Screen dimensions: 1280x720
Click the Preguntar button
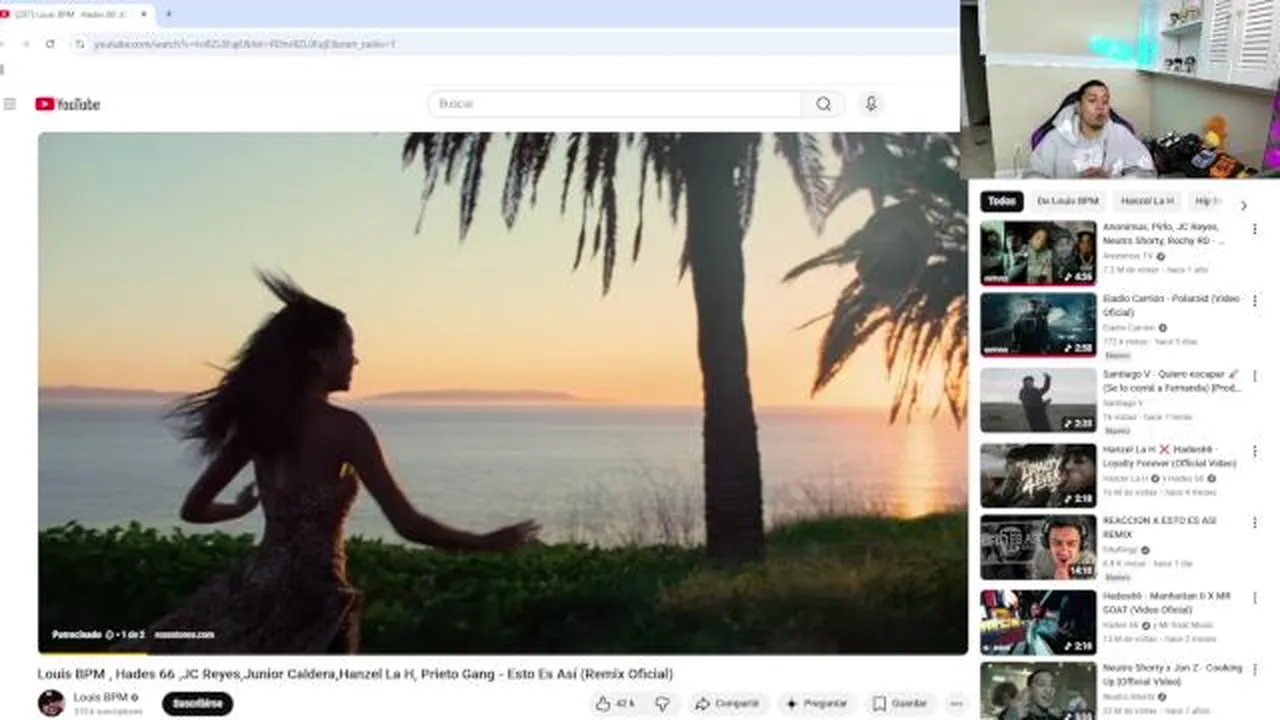click(x=817, y=704)
